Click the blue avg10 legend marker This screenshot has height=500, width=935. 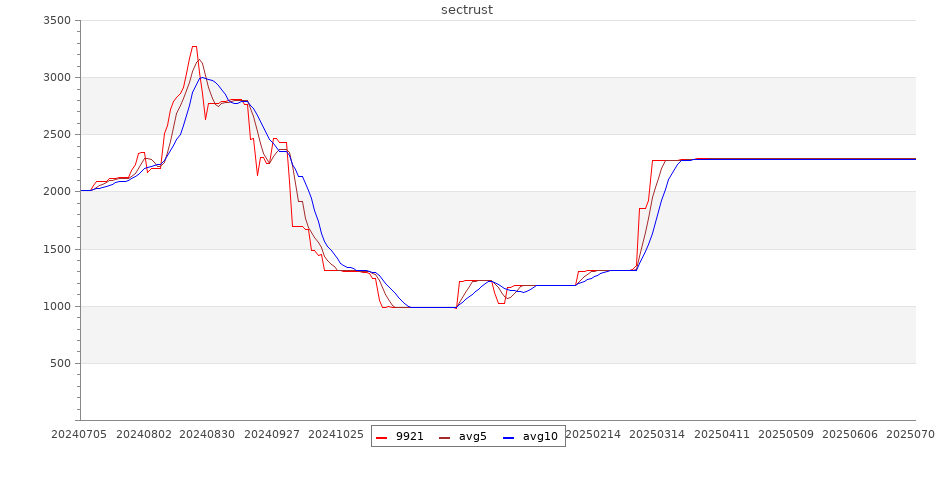click(x=508, y=437)
